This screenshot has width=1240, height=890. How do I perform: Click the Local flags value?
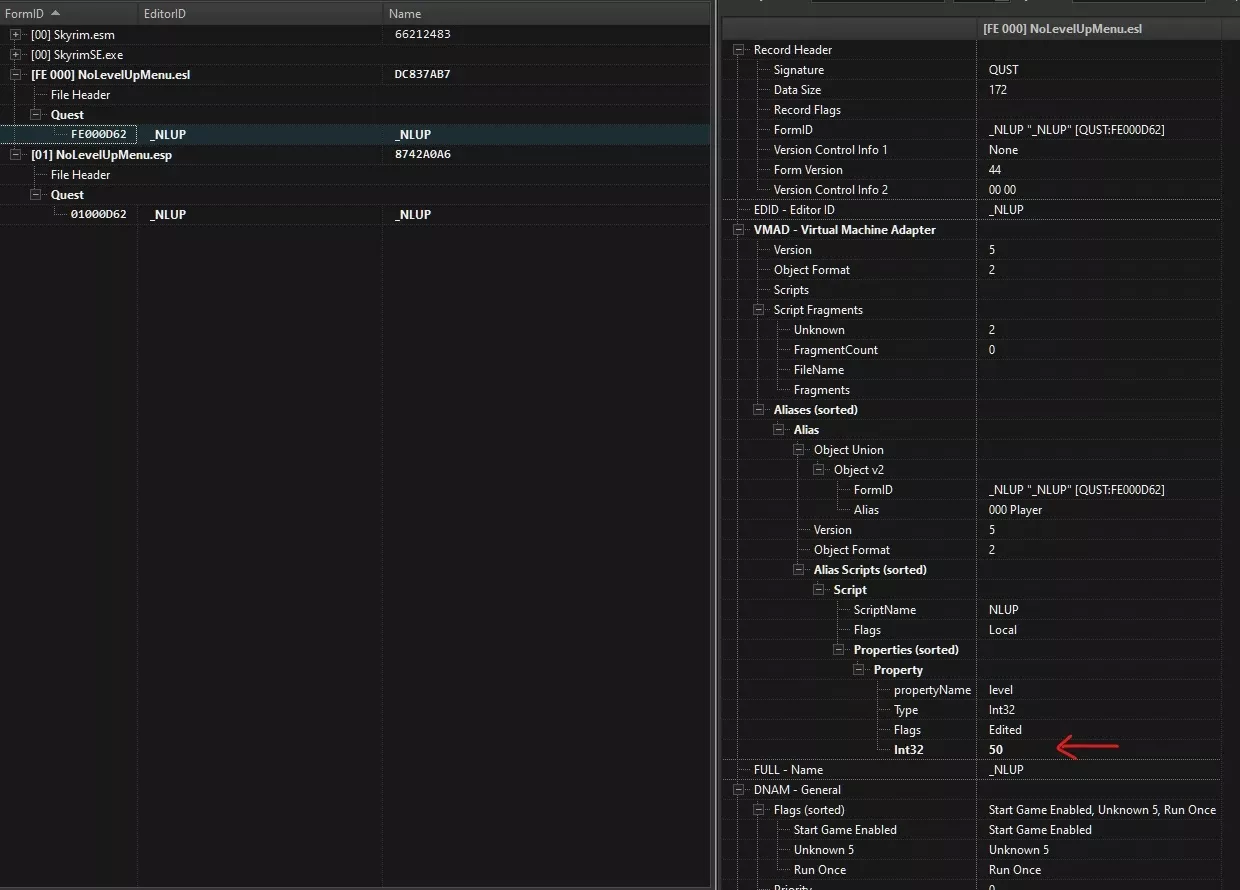point(1002,630)
